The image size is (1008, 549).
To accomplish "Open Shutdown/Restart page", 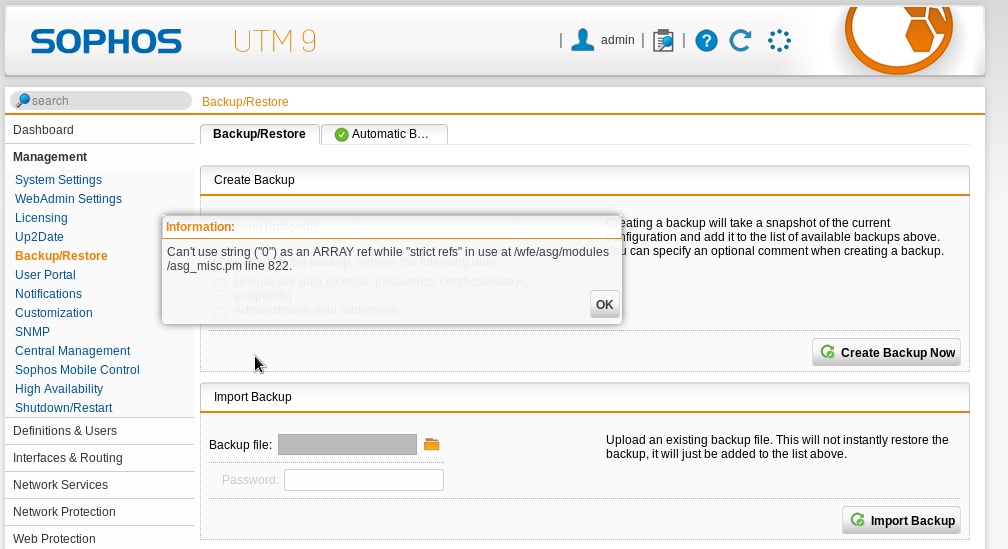I will pos(64,408).
